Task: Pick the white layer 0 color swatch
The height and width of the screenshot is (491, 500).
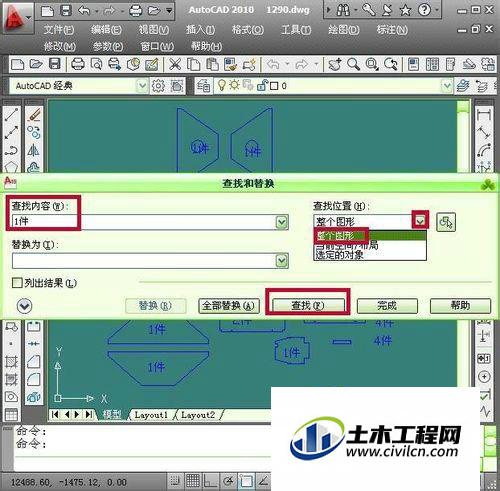Action: pyautogui.click(x=274, y=86)
